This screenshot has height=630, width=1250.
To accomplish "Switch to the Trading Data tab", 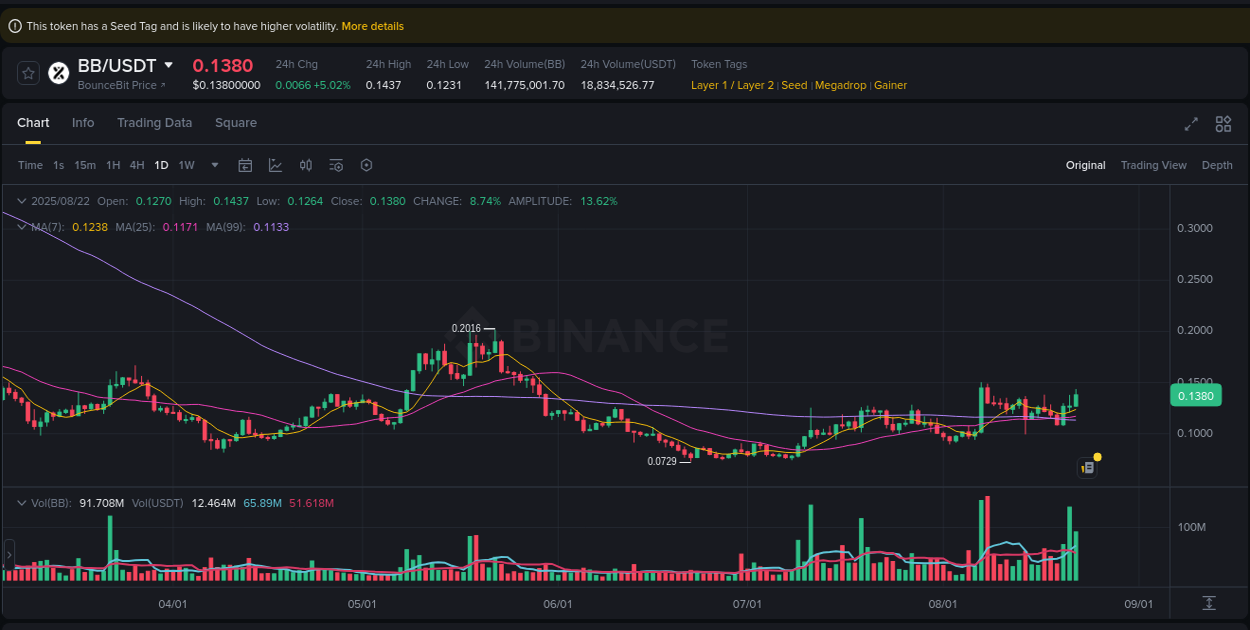I will pos(154,122).
